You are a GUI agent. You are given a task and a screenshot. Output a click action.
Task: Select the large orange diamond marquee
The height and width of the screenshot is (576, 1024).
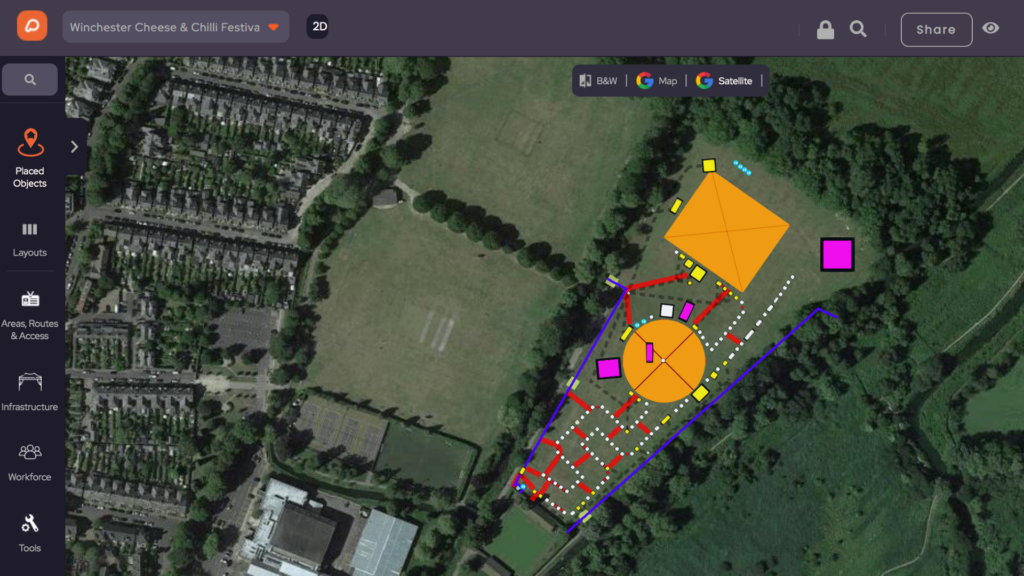click(x=727, y=231)
